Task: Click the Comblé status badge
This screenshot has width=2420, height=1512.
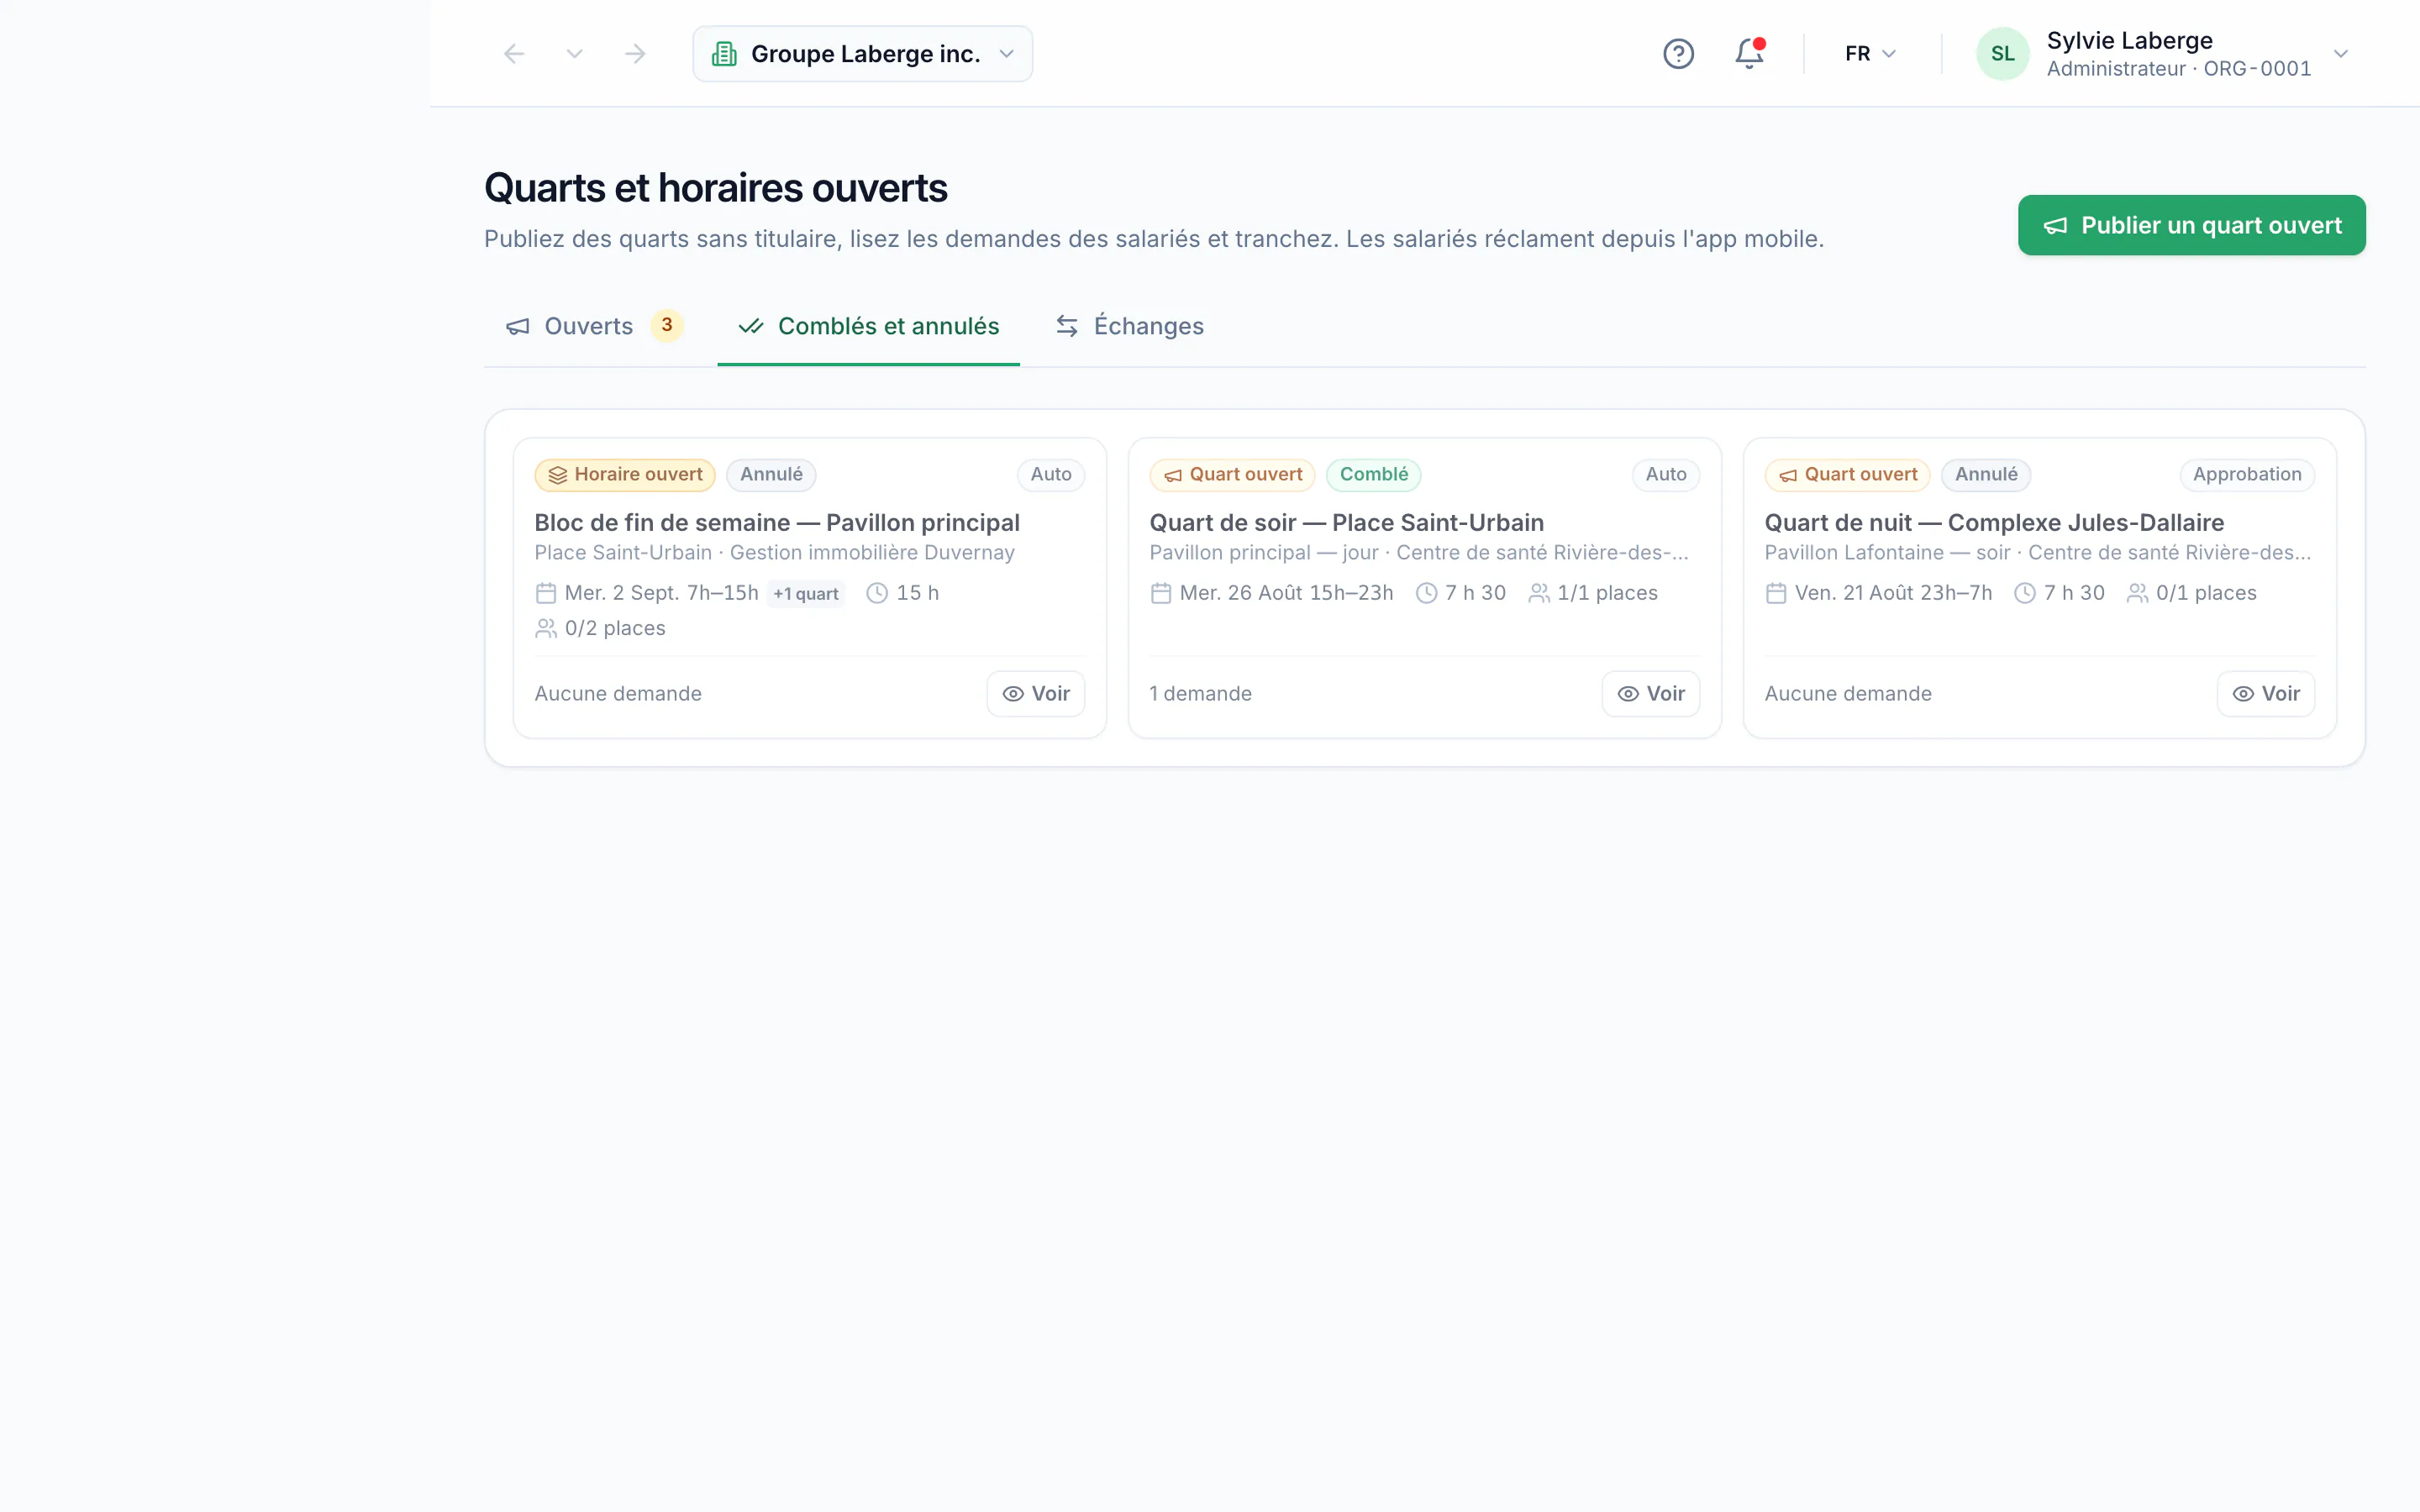Action: point(1374,475)
